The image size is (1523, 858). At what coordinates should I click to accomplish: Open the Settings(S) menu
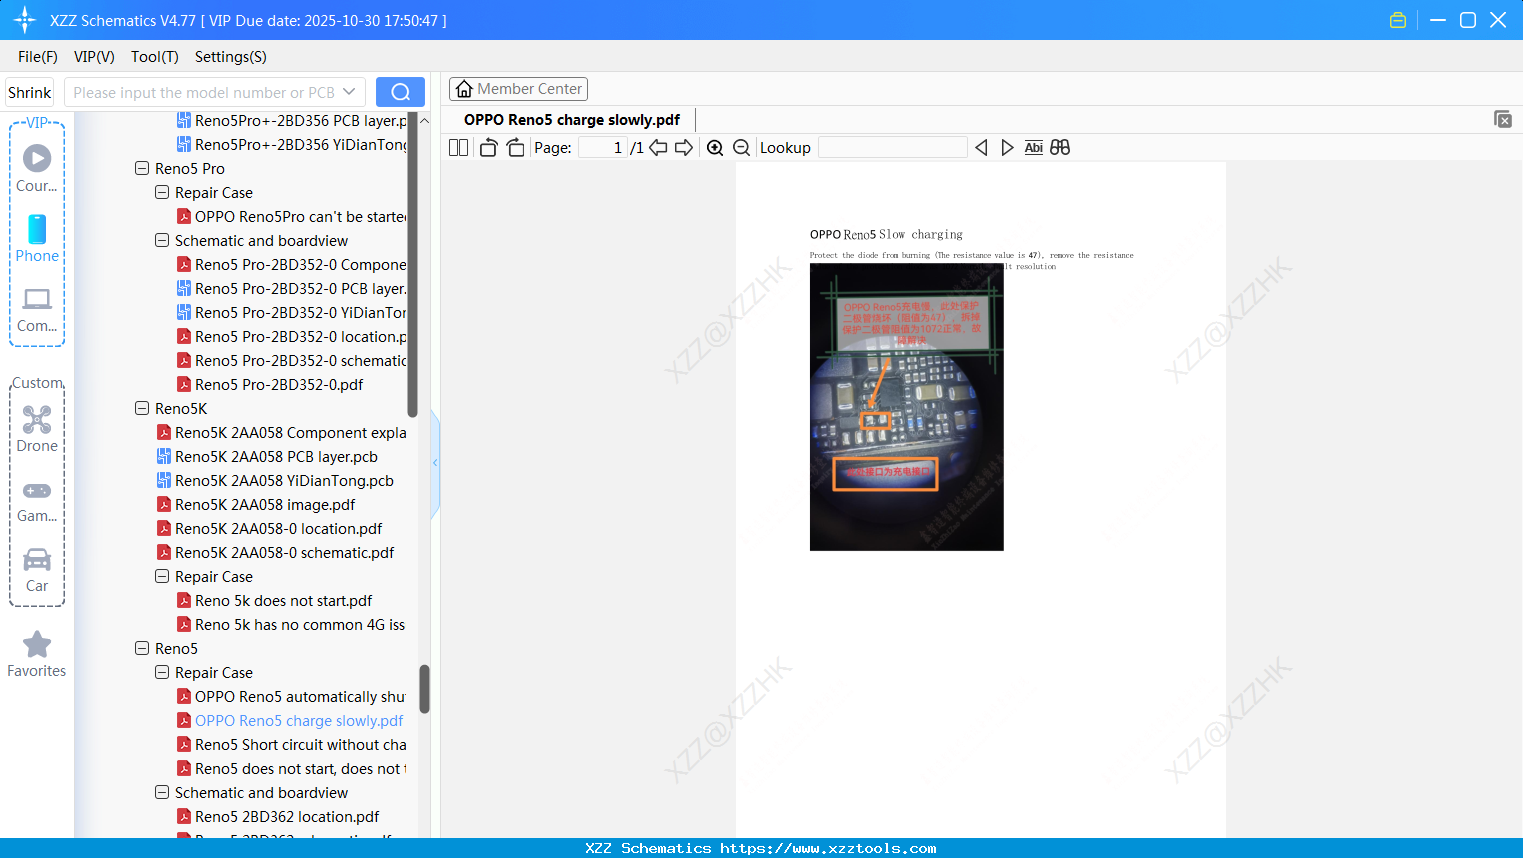[x=231, y=57]
